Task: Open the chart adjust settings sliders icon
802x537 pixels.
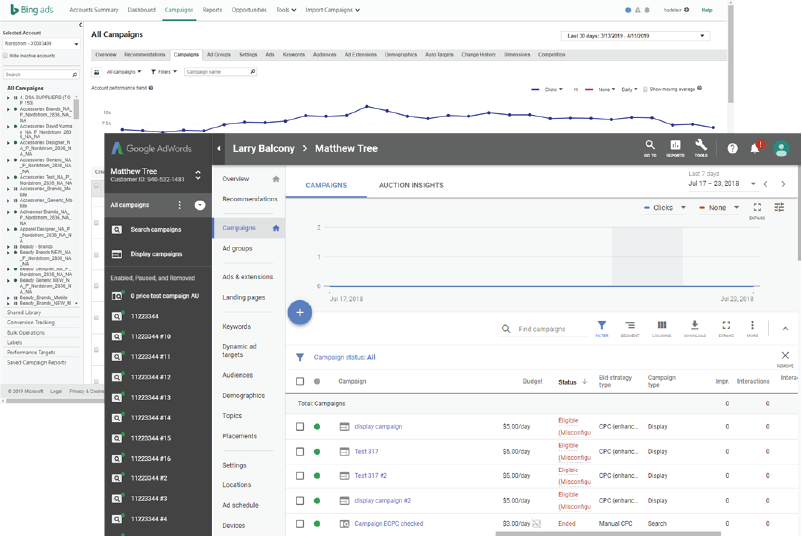Action: 779,207
